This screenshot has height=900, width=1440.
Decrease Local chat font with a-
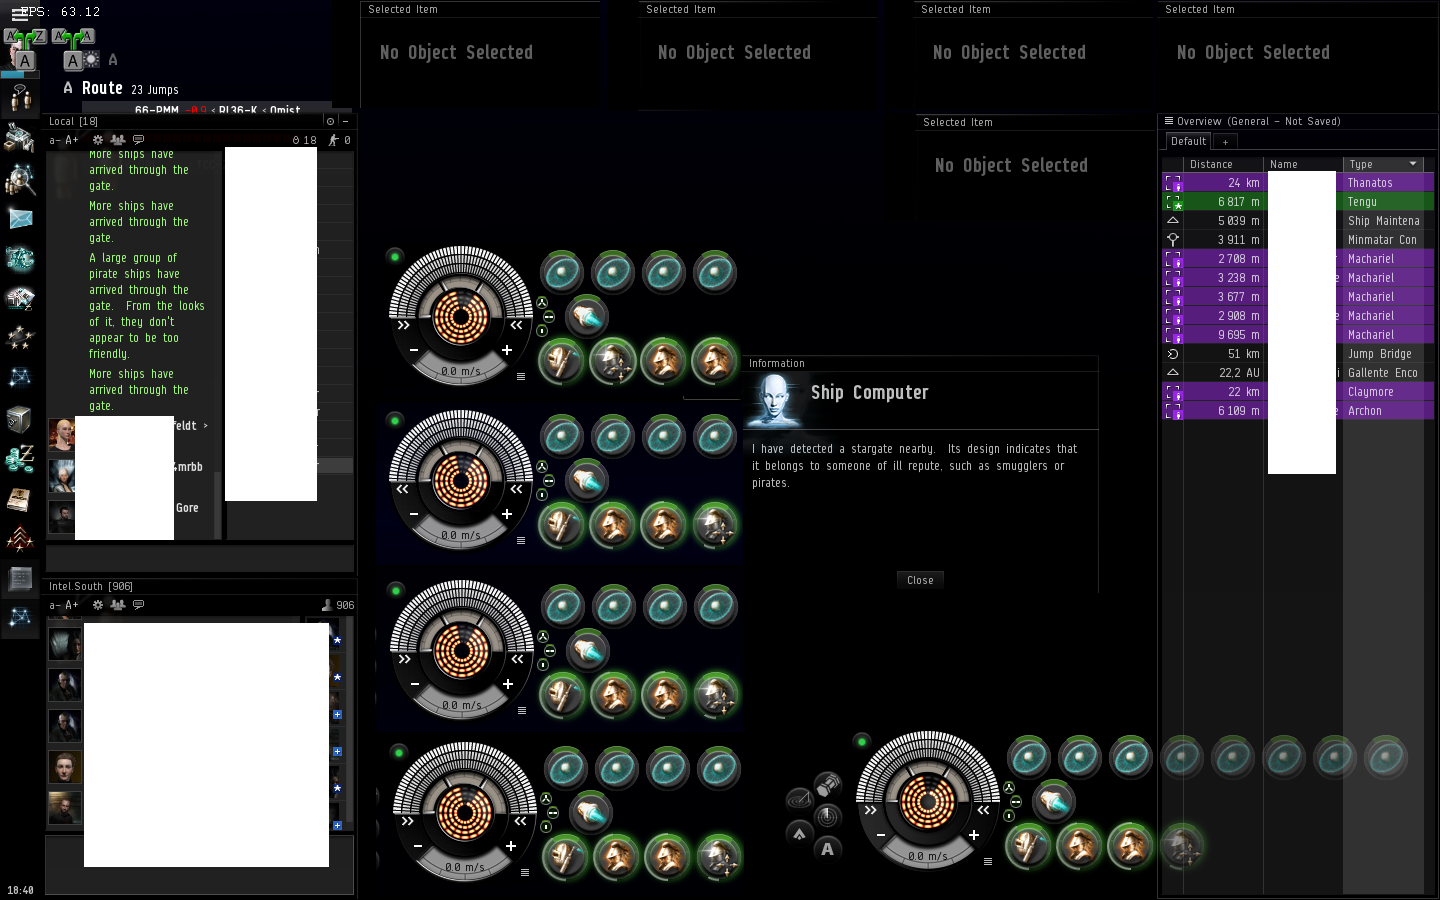[x=55, y=140]
